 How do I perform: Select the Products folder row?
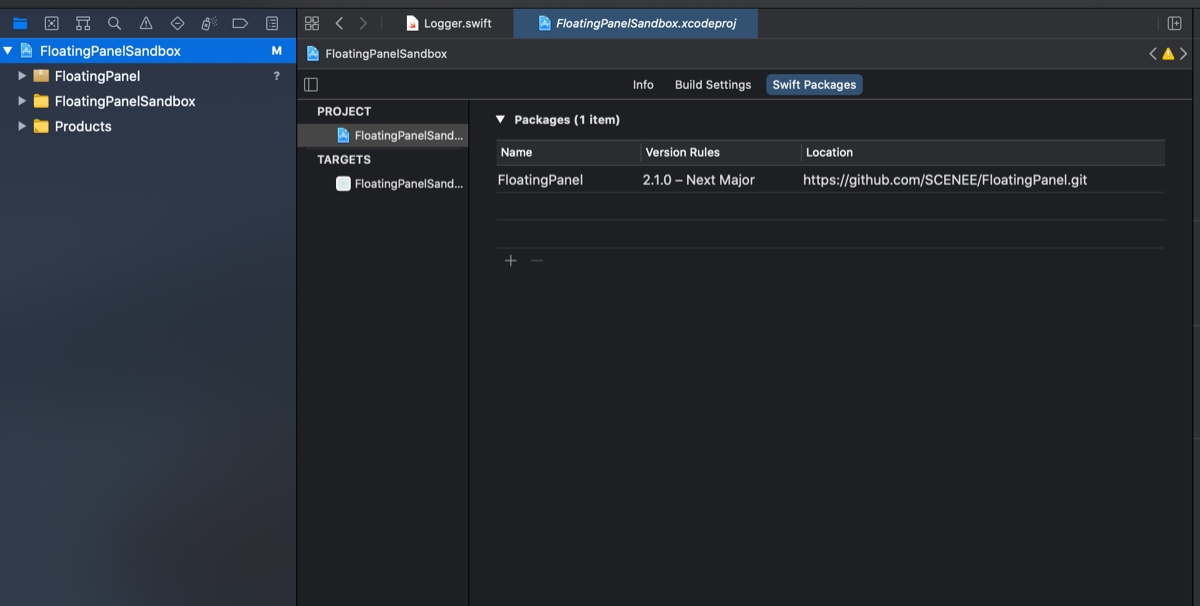point(148,126)
